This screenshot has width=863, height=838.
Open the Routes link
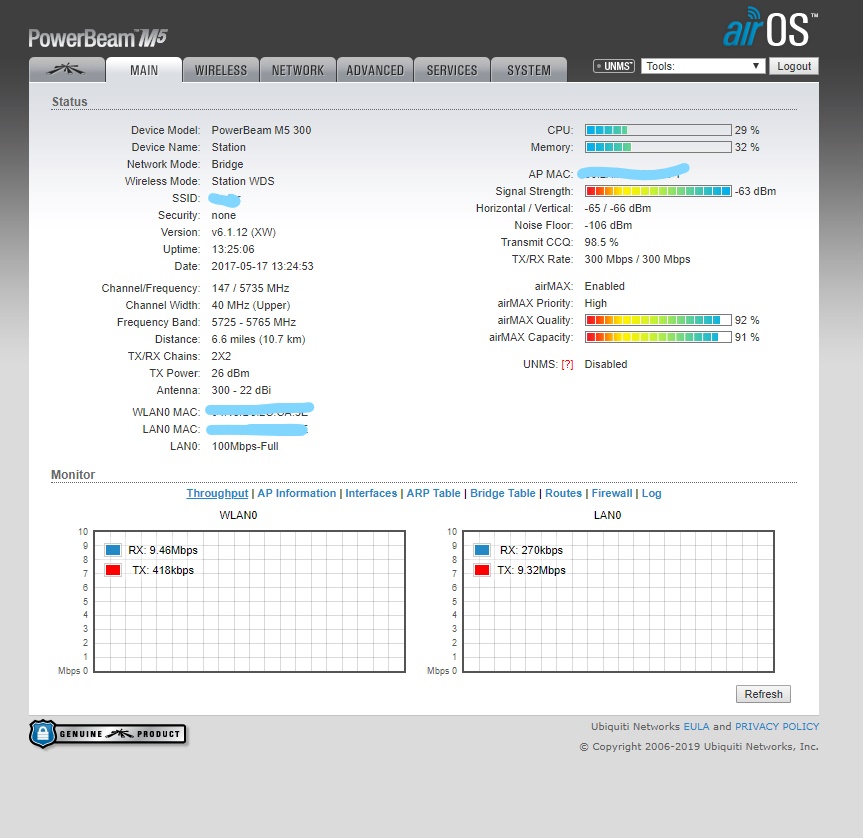click(563, 493)
